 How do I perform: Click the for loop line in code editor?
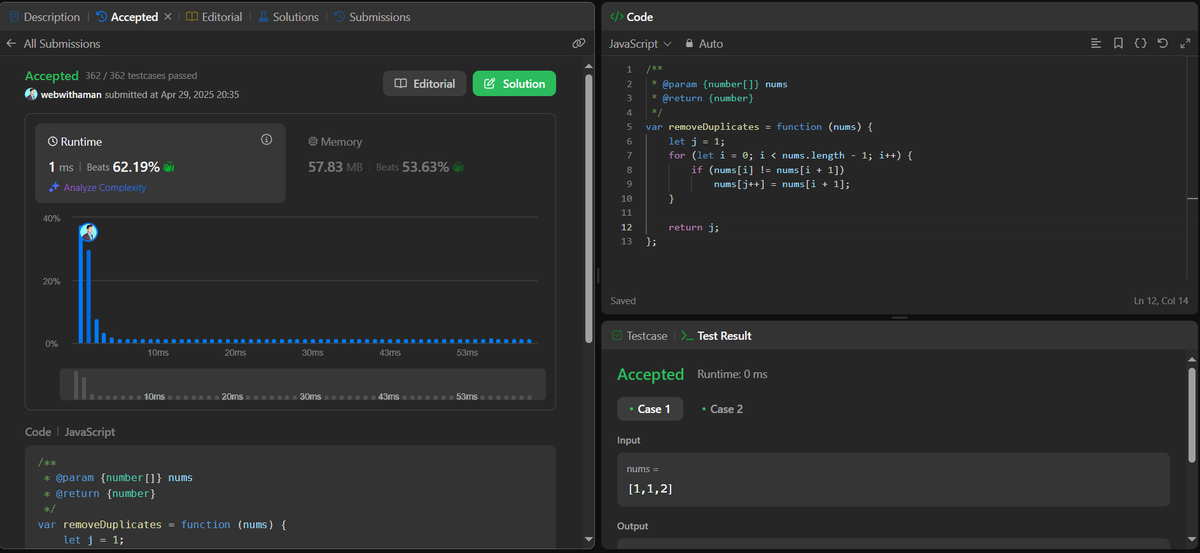pyautogui.click(x=792, y=155)
